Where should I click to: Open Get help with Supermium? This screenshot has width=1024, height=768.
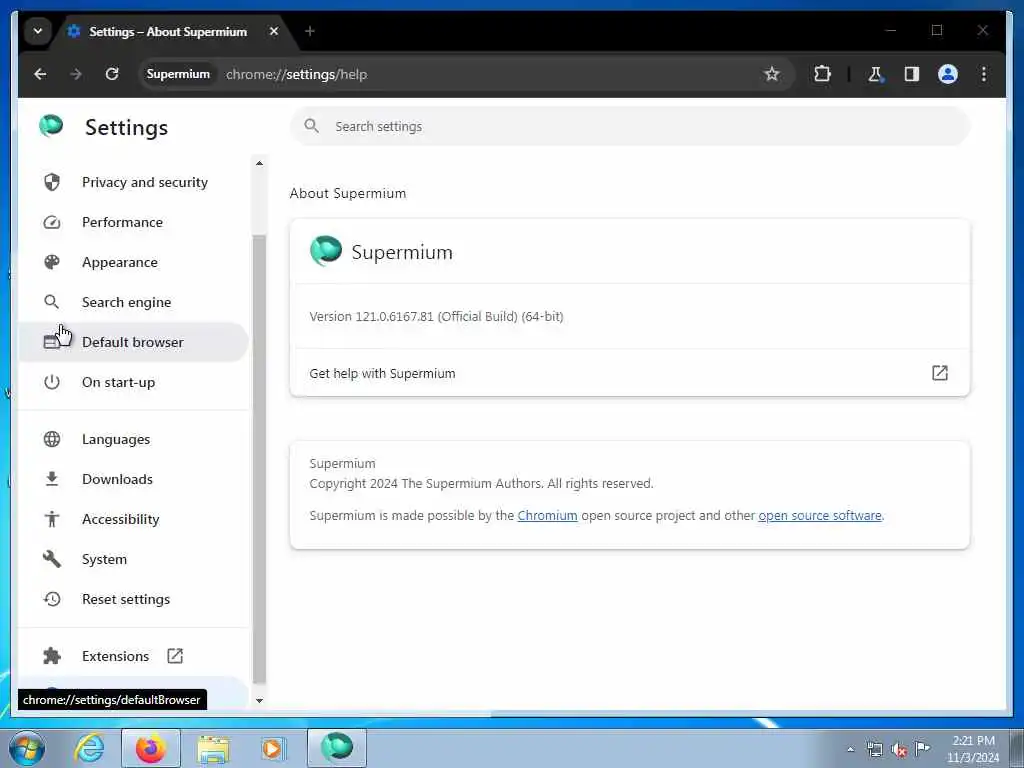pos(630,373)
